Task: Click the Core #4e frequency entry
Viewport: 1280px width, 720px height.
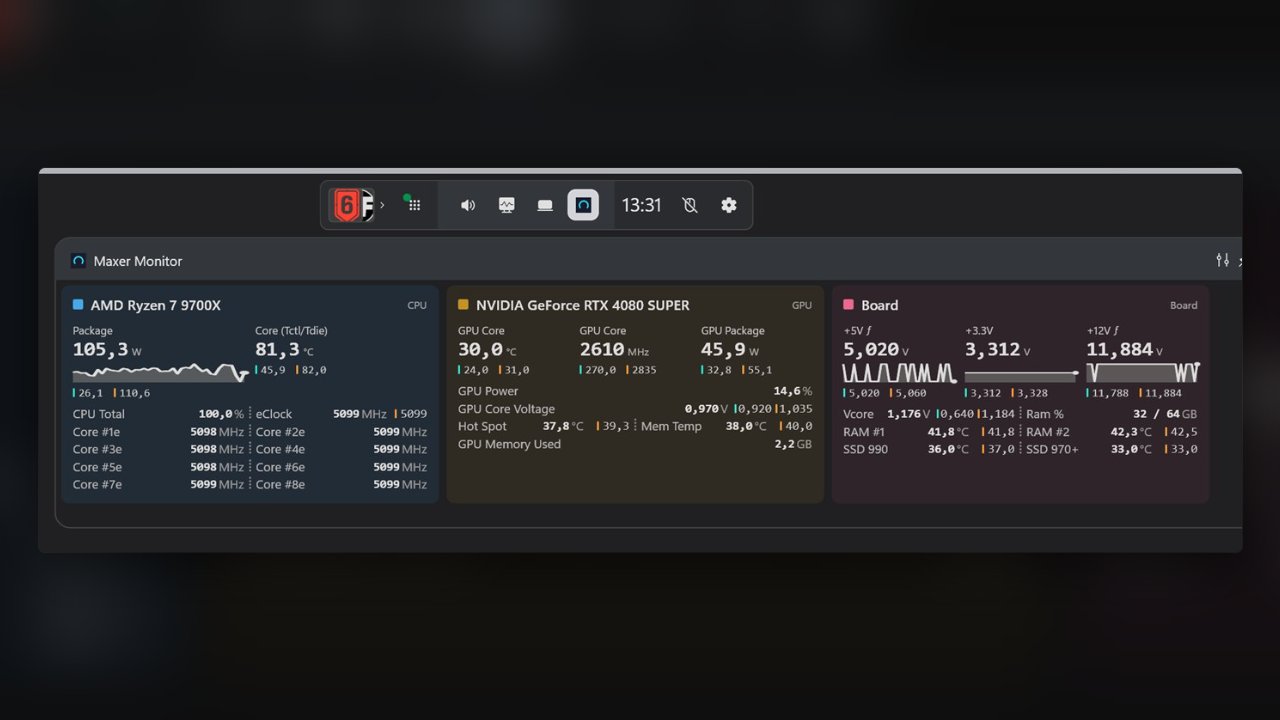Action: [x=341, y=449]
